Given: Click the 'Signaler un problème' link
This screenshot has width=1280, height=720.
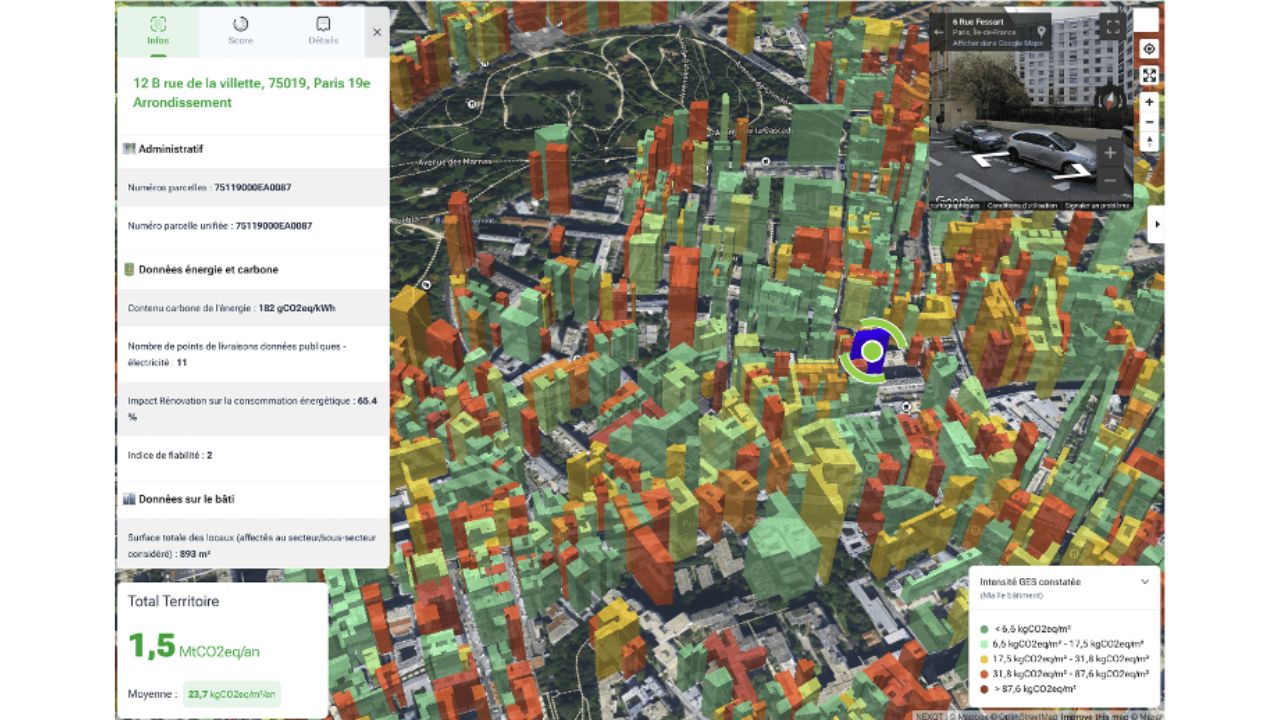Looking at the screenshot, I should pyautogui.click(x=1097, y=205).
